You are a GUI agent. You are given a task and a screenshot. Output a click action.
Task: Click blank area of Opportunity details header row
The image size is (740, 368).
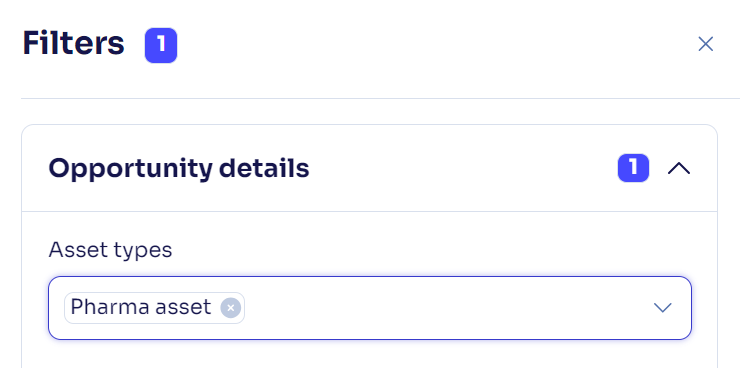coord(462,168)
